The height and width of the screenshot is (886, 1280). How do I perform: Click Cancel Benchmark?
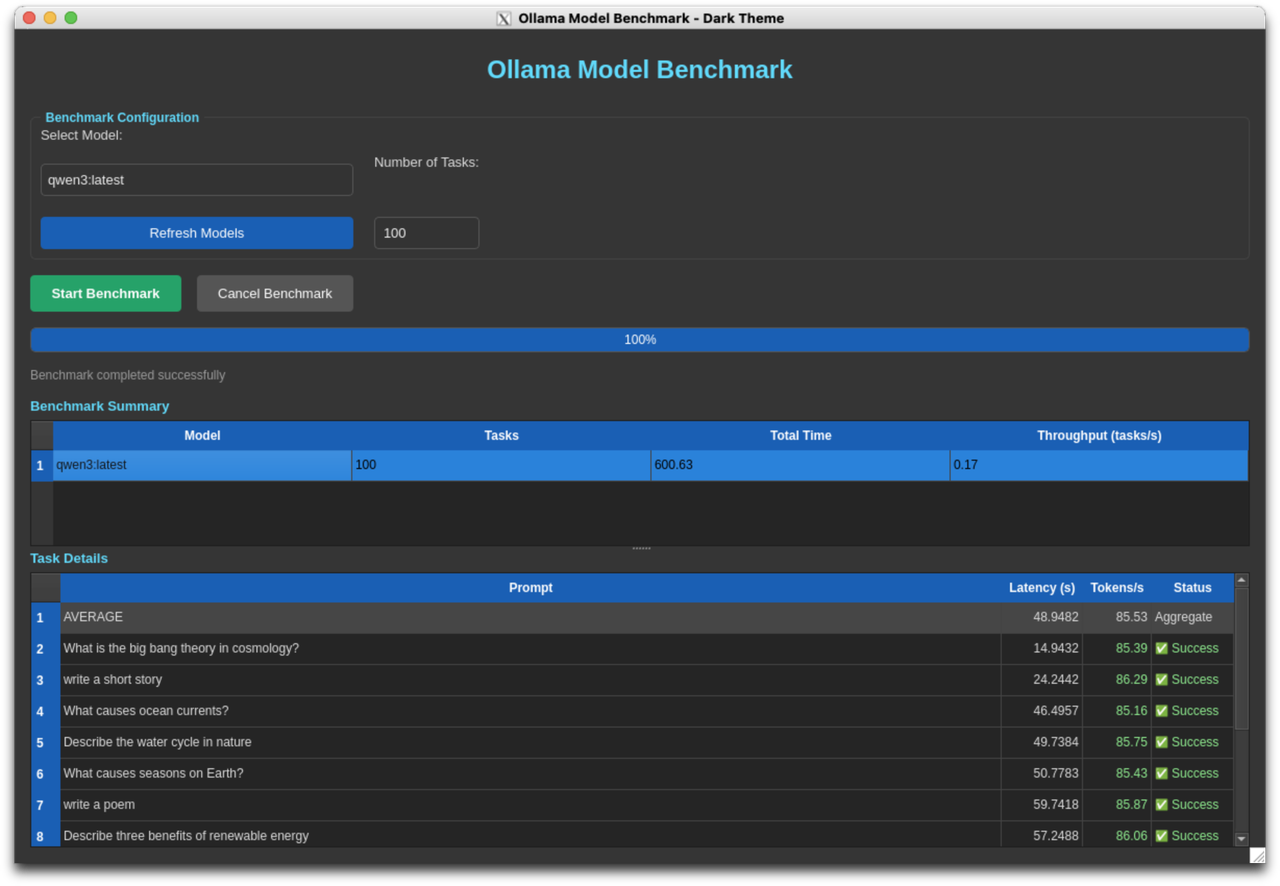[x=274, y=293]
